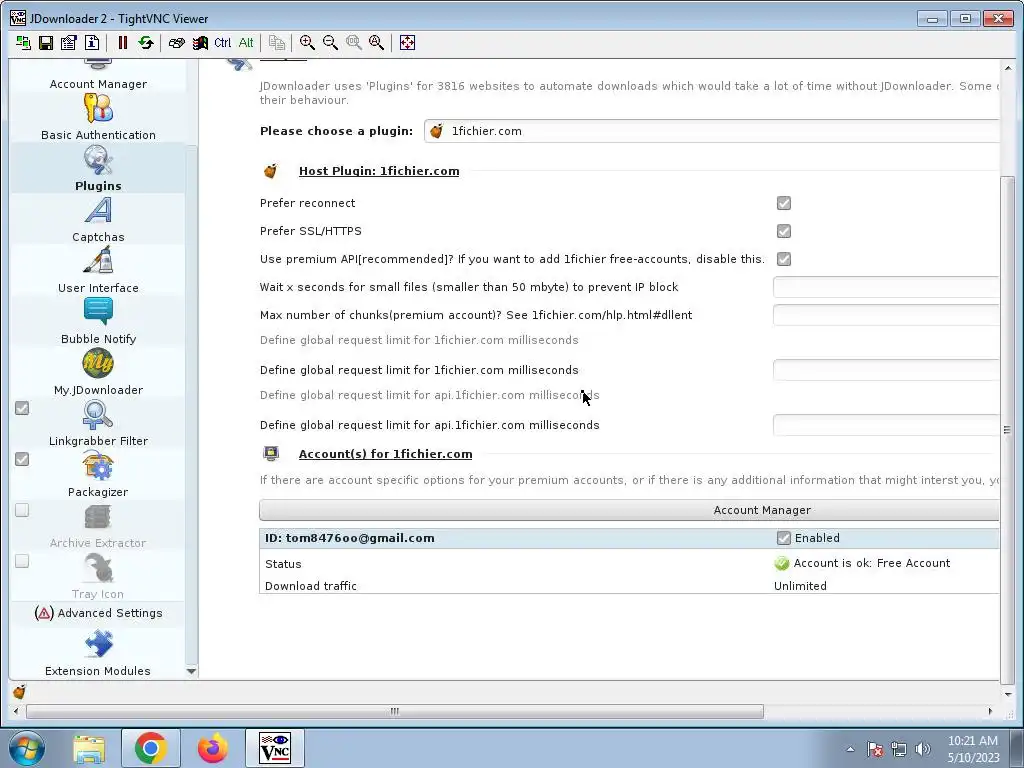Viewport: 1024px width, 768px height.
Task: Click the New connection toolbar icon
Action: coord(24,43)
